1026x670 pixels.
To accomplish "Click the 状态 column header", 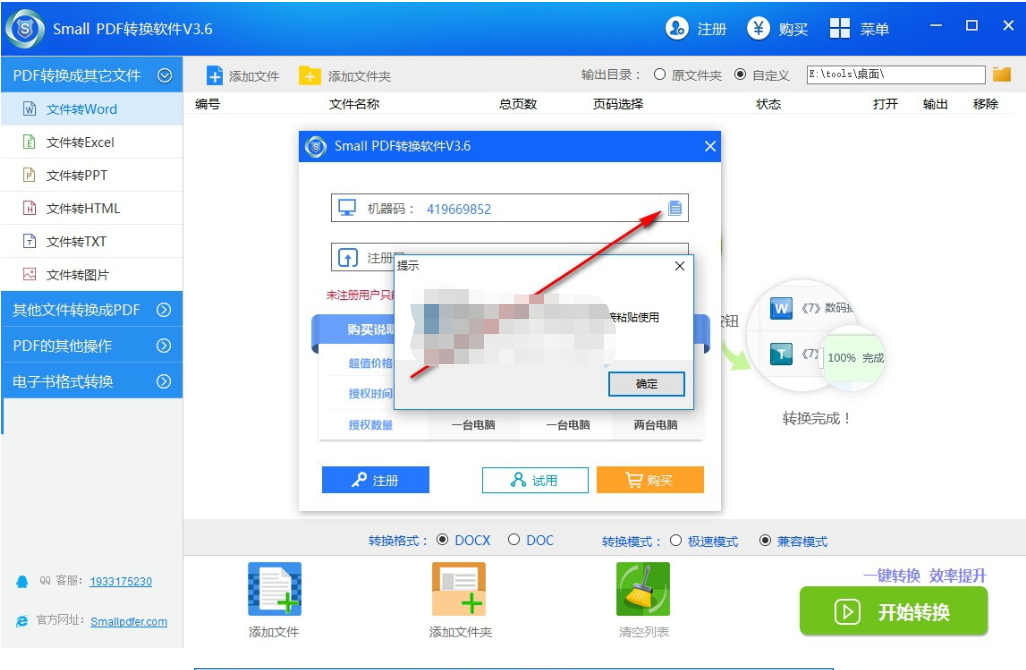I will tap(769, 104).
